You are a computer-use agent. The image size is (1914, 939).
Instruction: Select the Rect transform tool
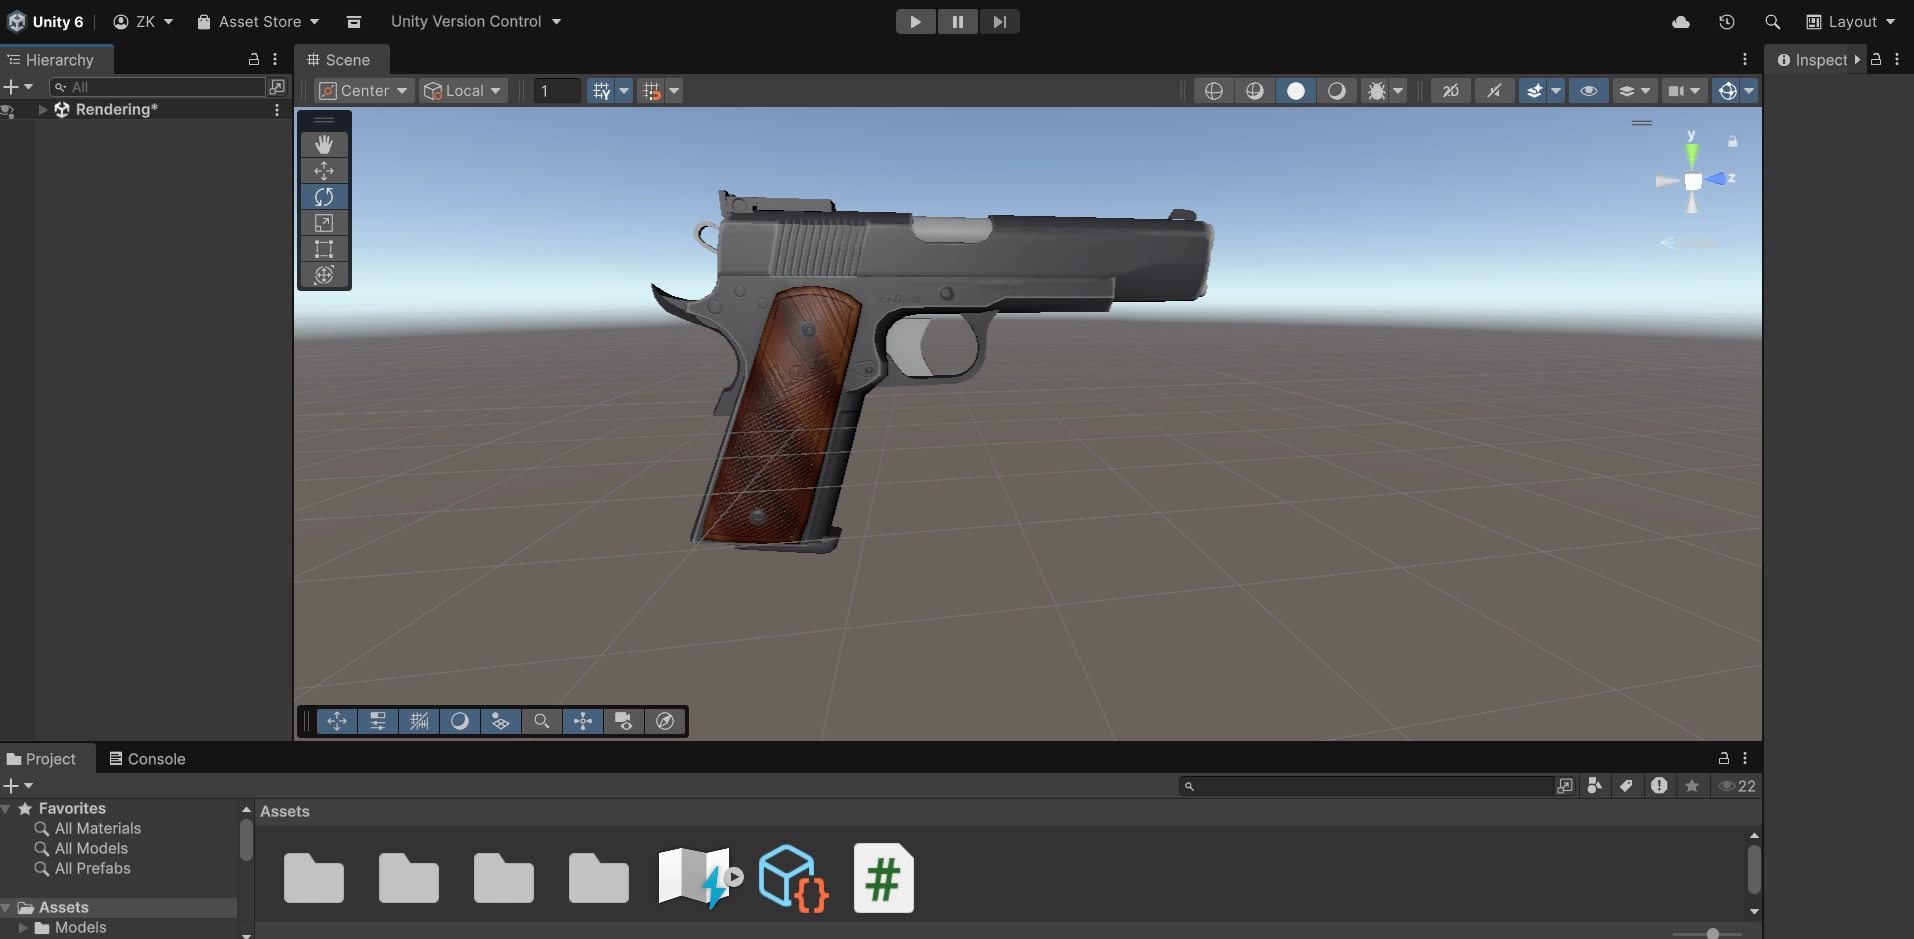[324, 249]
